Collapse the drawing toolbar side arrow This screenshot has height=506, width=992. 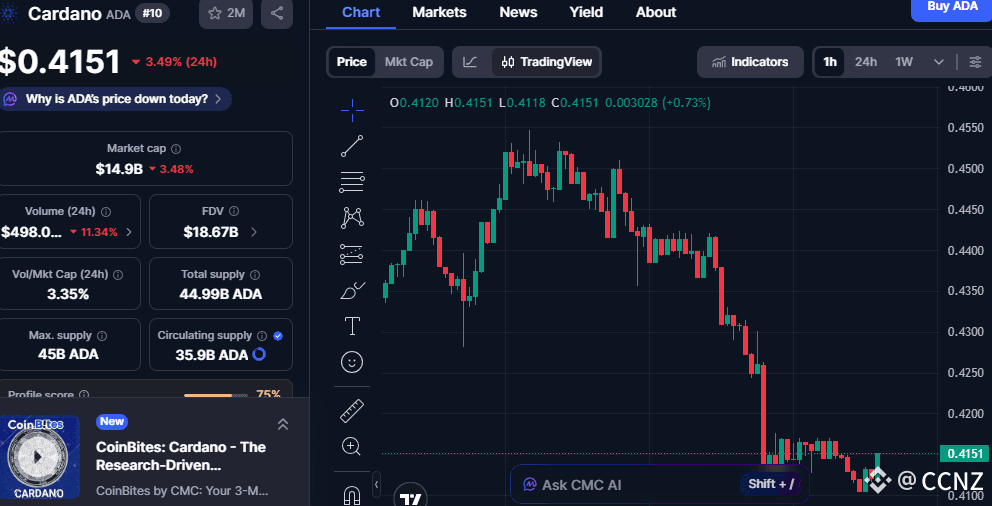(x=376, y=484)
